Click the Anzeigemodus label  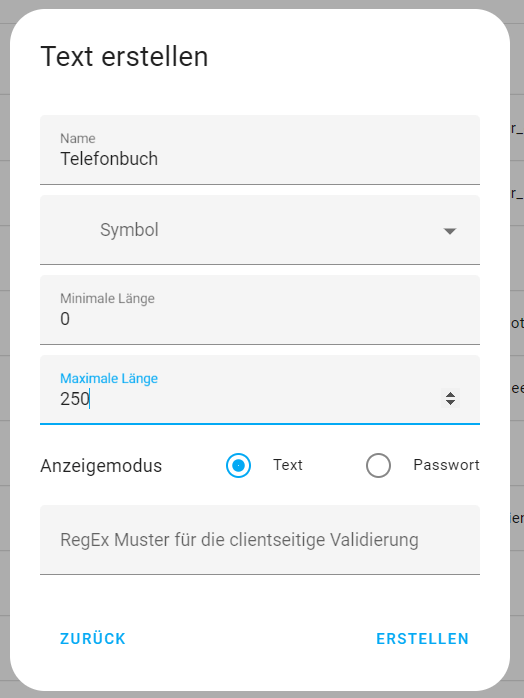tap(101, 466)
